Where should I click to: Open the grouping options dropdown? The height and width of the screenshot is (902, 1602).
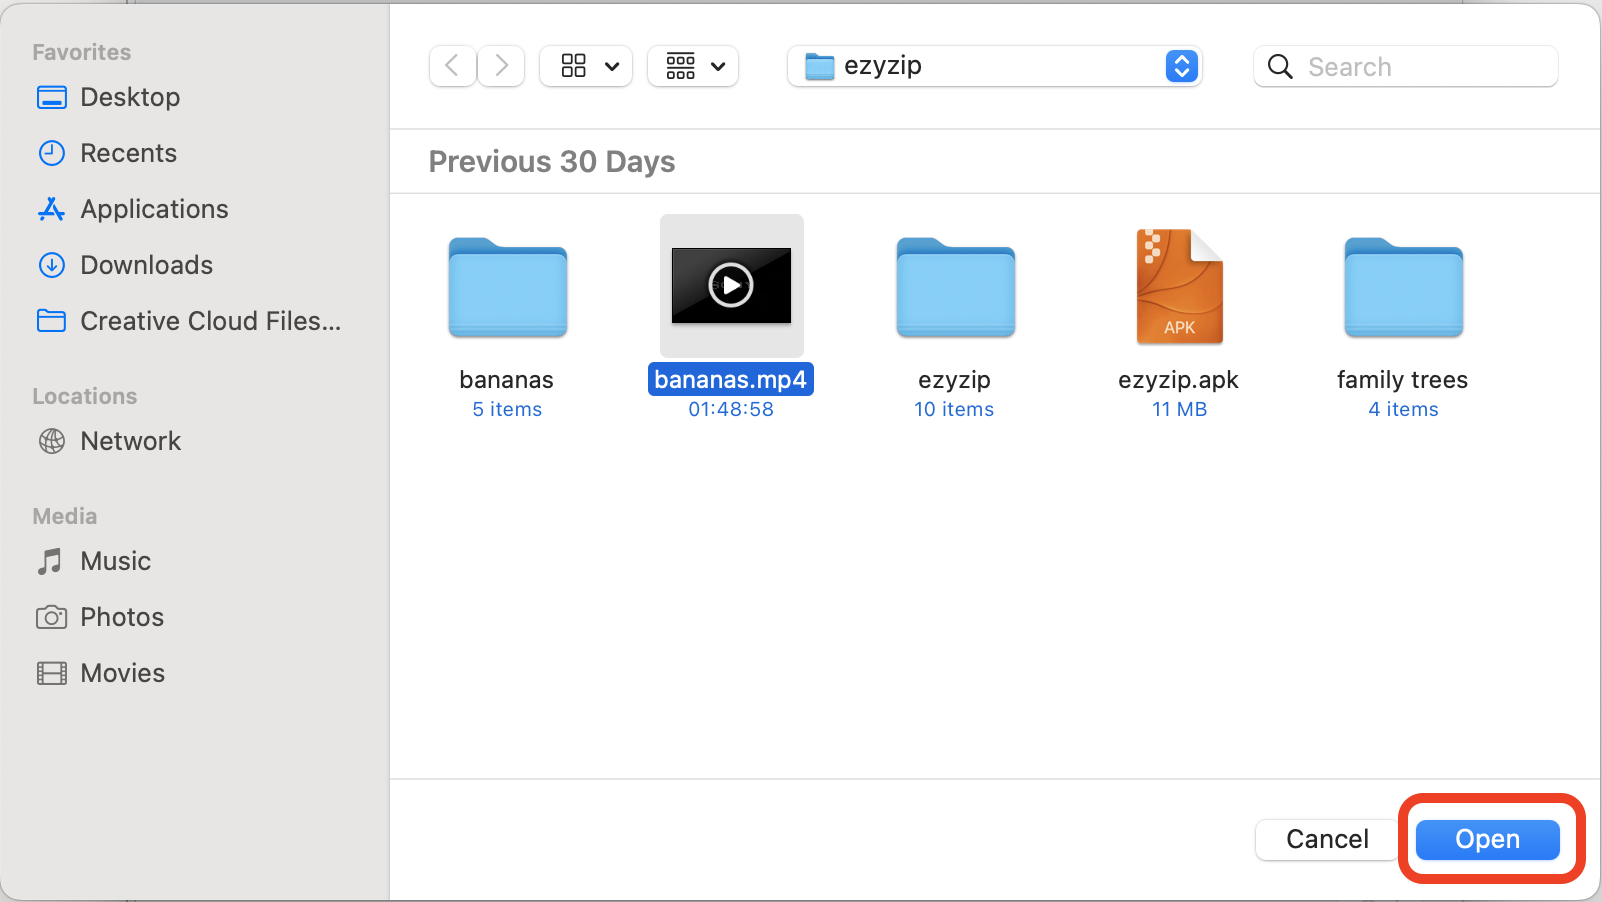(692, 66)
